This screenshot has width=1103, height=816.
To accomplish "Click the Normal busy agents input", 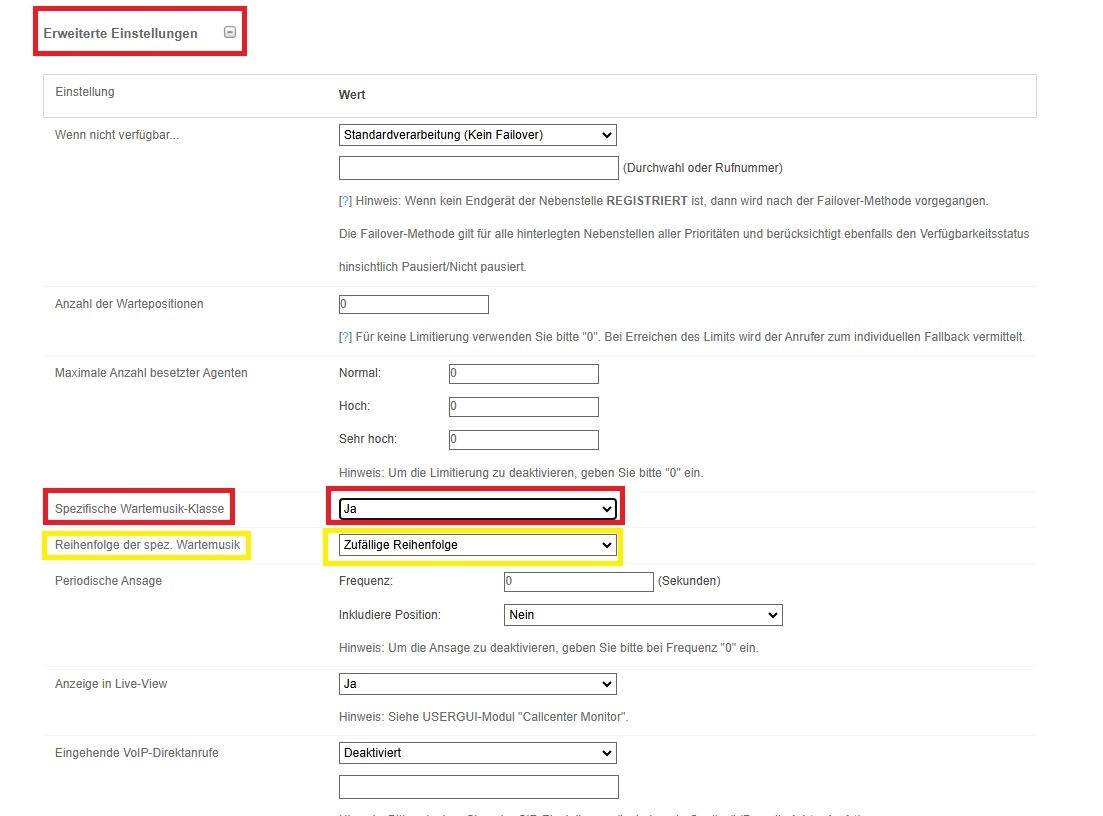I will (524, 374).
